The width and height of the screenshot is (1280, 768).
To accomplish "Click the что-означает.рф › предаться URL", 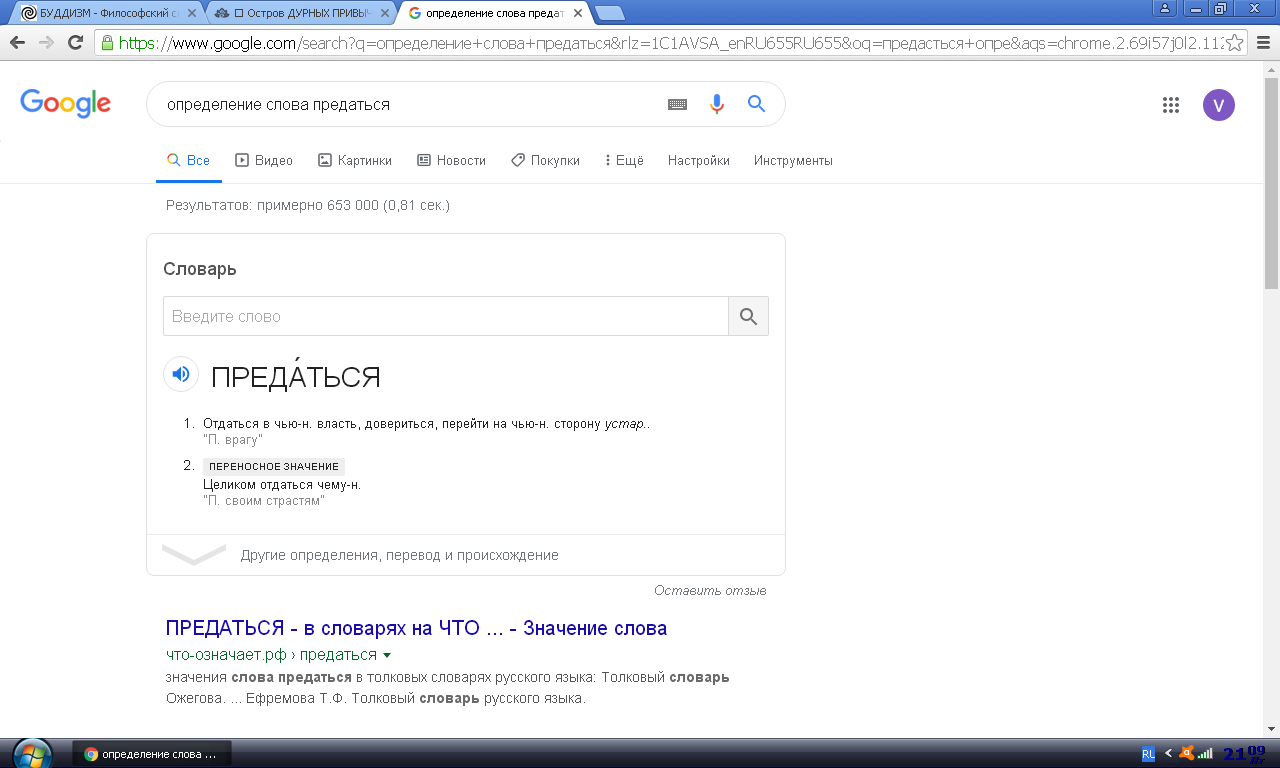I will tap(271, 655).
